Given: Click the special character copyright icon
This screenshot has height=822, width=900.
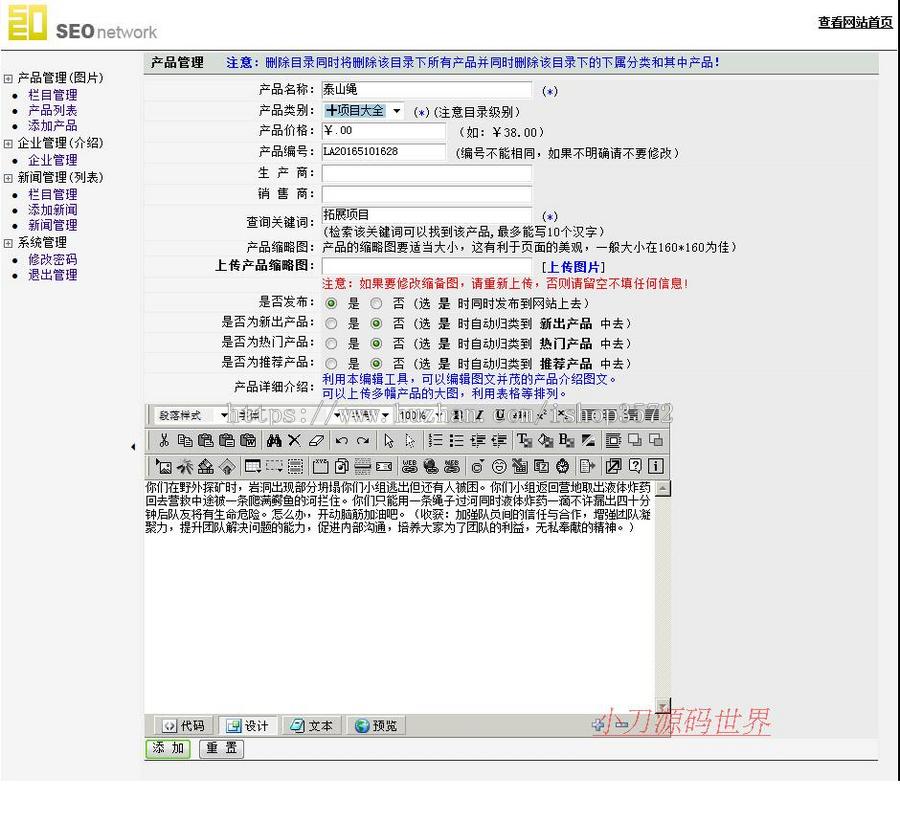Looking at the screenshot, I should click(477, 466).
